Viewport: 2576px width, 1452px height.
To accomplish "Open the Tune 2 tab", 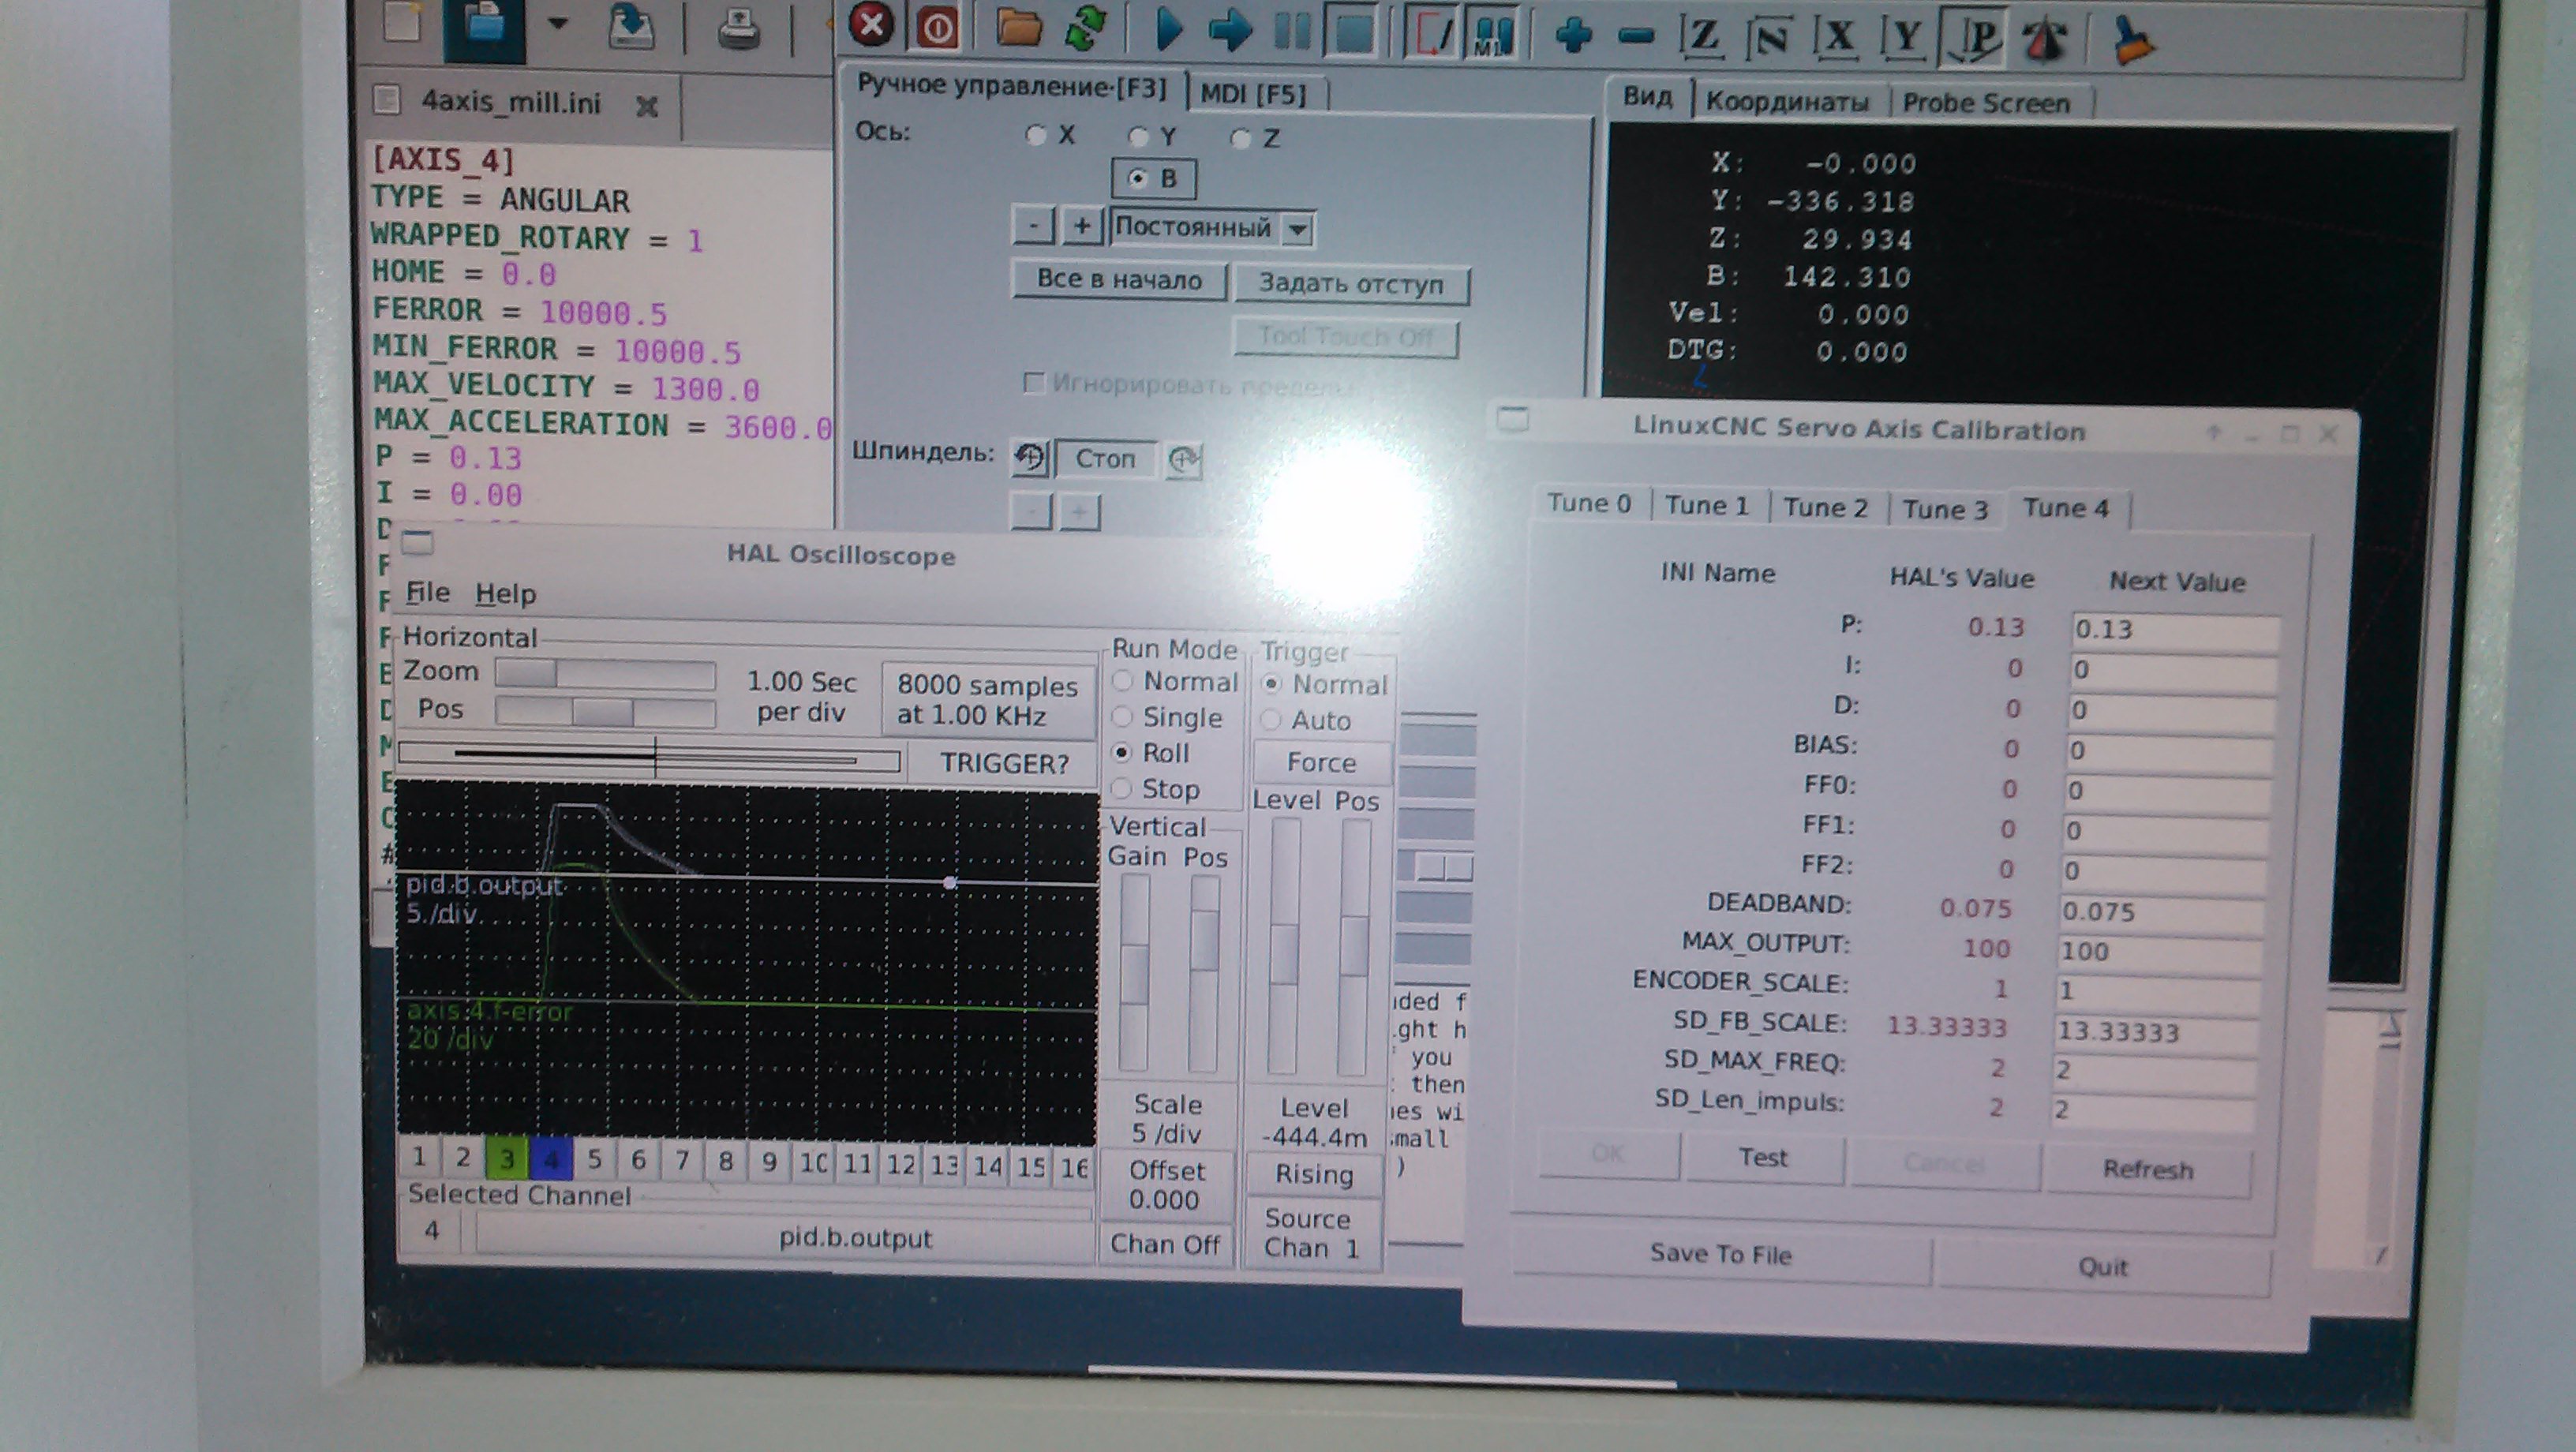I will [1825, 508].
